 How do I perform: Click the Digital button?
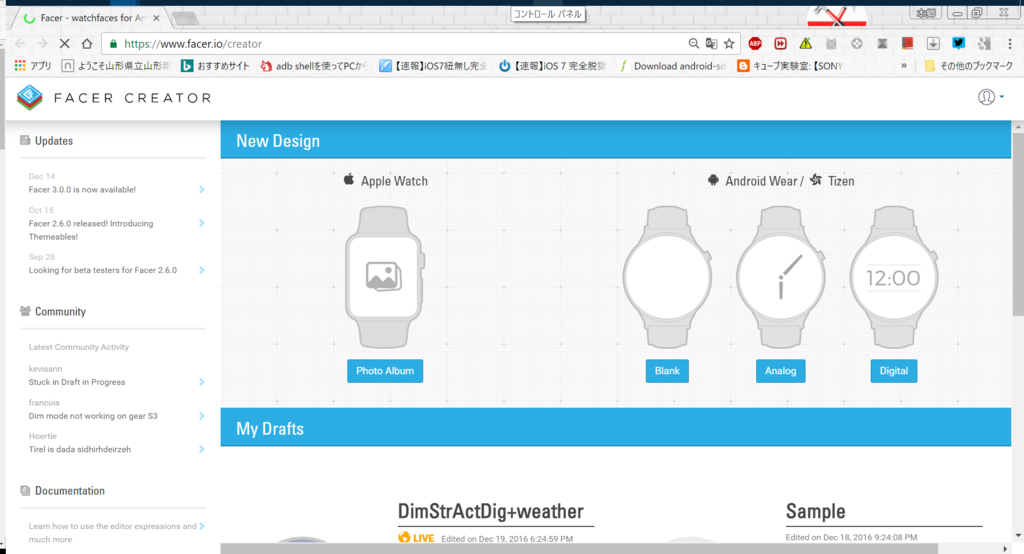(893, 371)
